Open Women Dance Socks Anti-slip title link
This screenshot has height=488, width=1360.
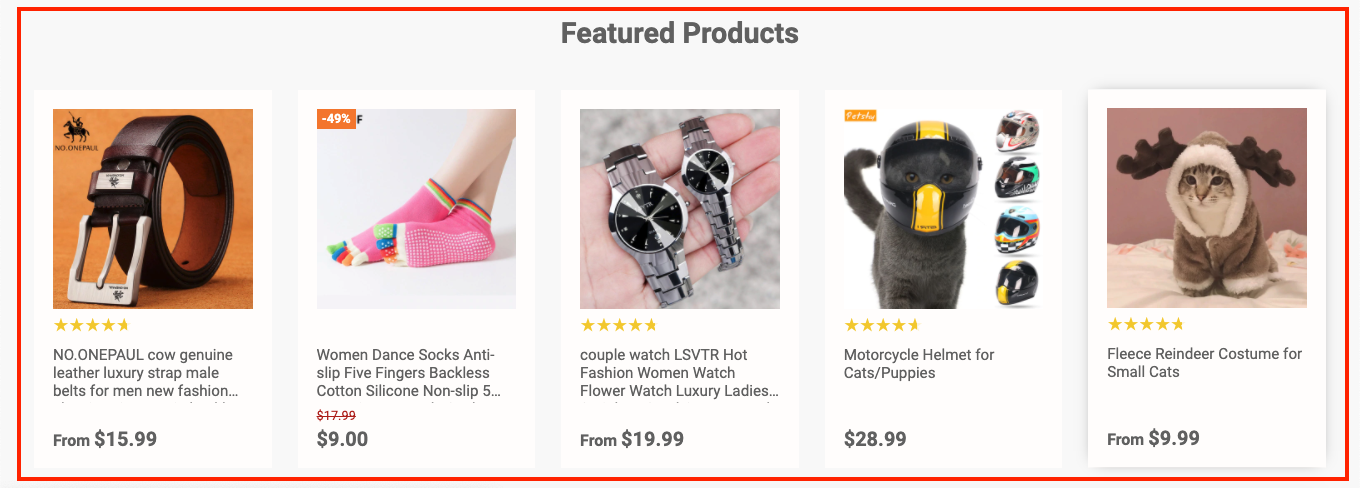click(409, 373)
